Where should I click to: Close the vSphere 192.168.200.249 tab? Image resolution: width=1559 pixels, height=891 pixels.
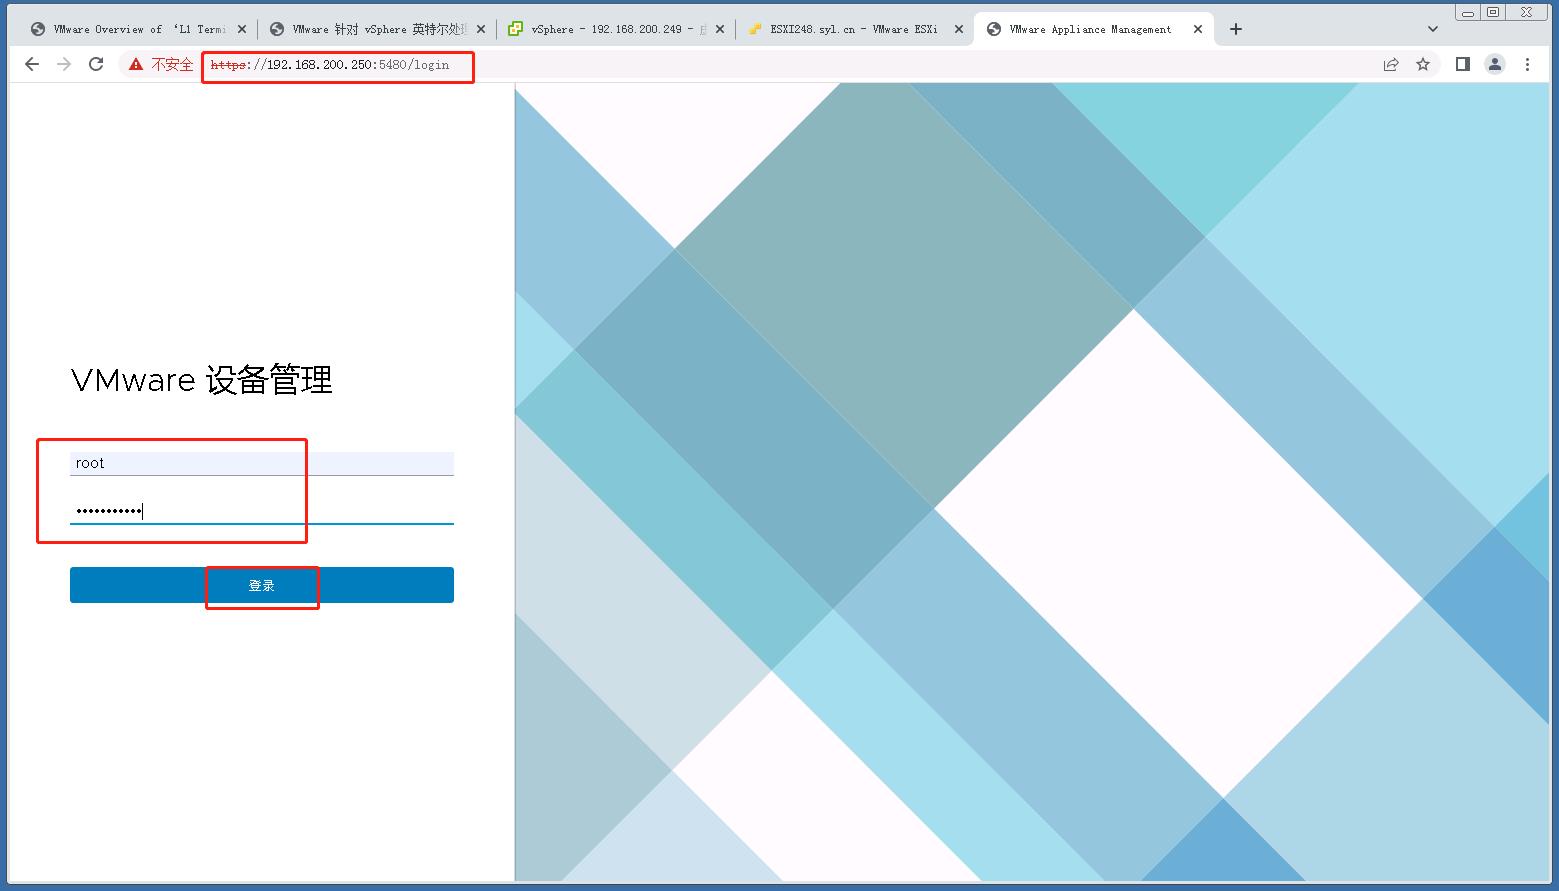719,29
